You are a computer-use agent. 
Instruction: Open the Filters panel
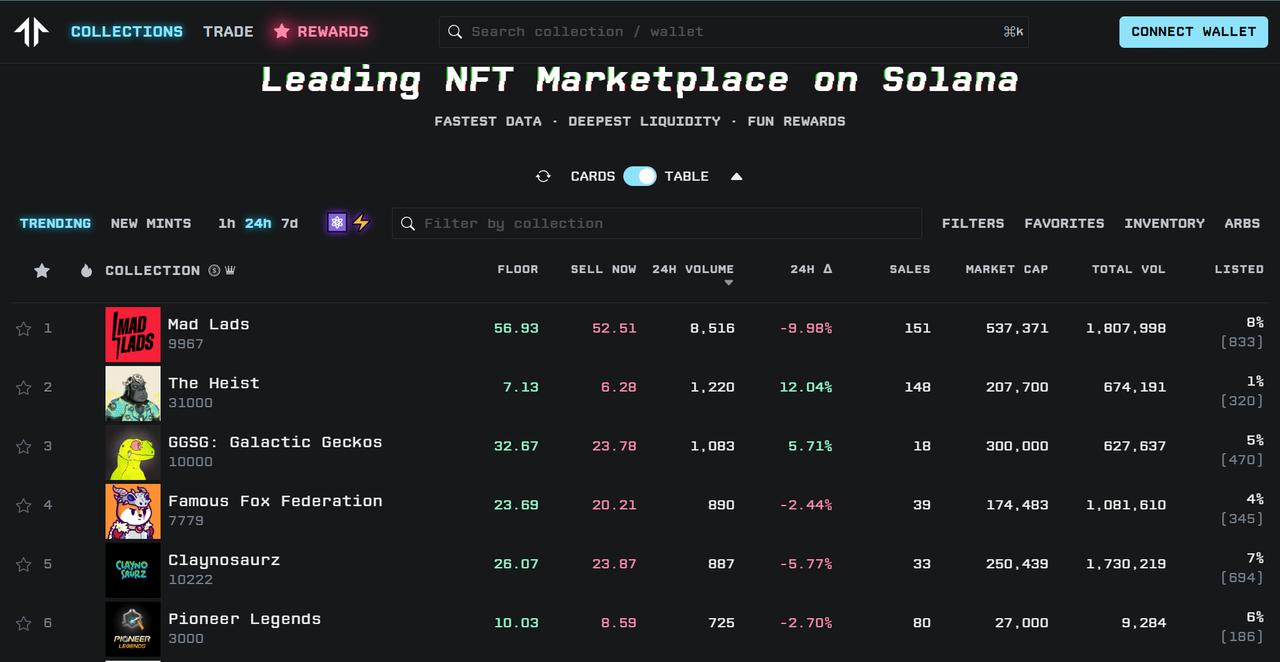point(972,224)
